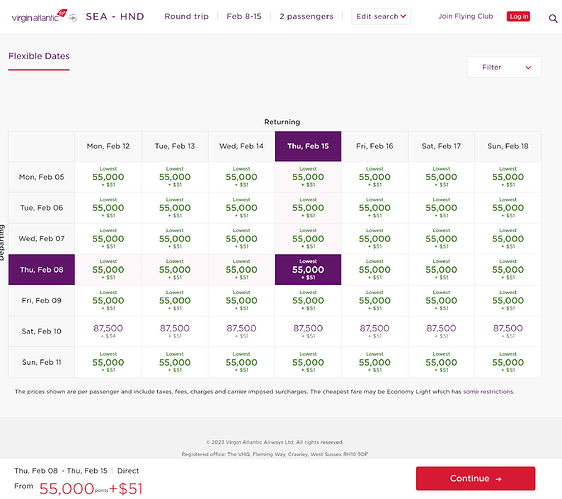The height and width of the screenshot is (499, 562).
Task: Click the SkyTeam alliance icon
Action: click(73, 18)
